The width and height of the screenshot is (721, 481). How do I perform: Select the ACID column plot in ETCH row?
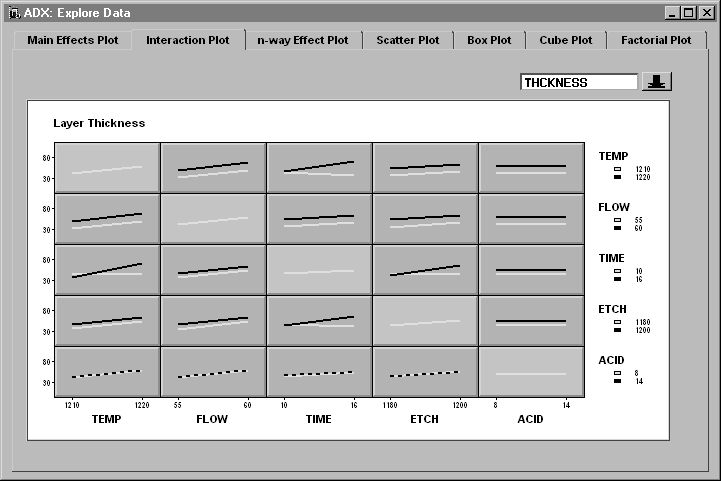[x=531, y=321]
